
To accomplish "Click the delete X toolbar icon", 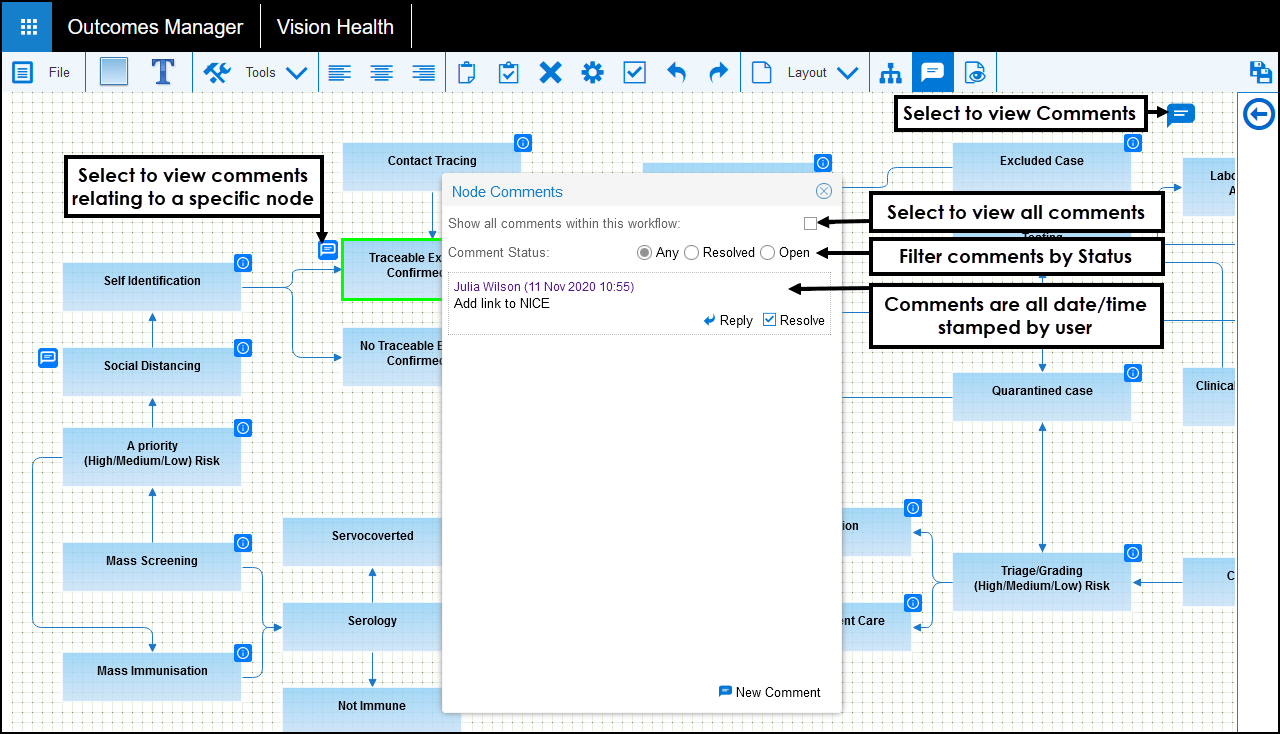I will click(550, 72).
